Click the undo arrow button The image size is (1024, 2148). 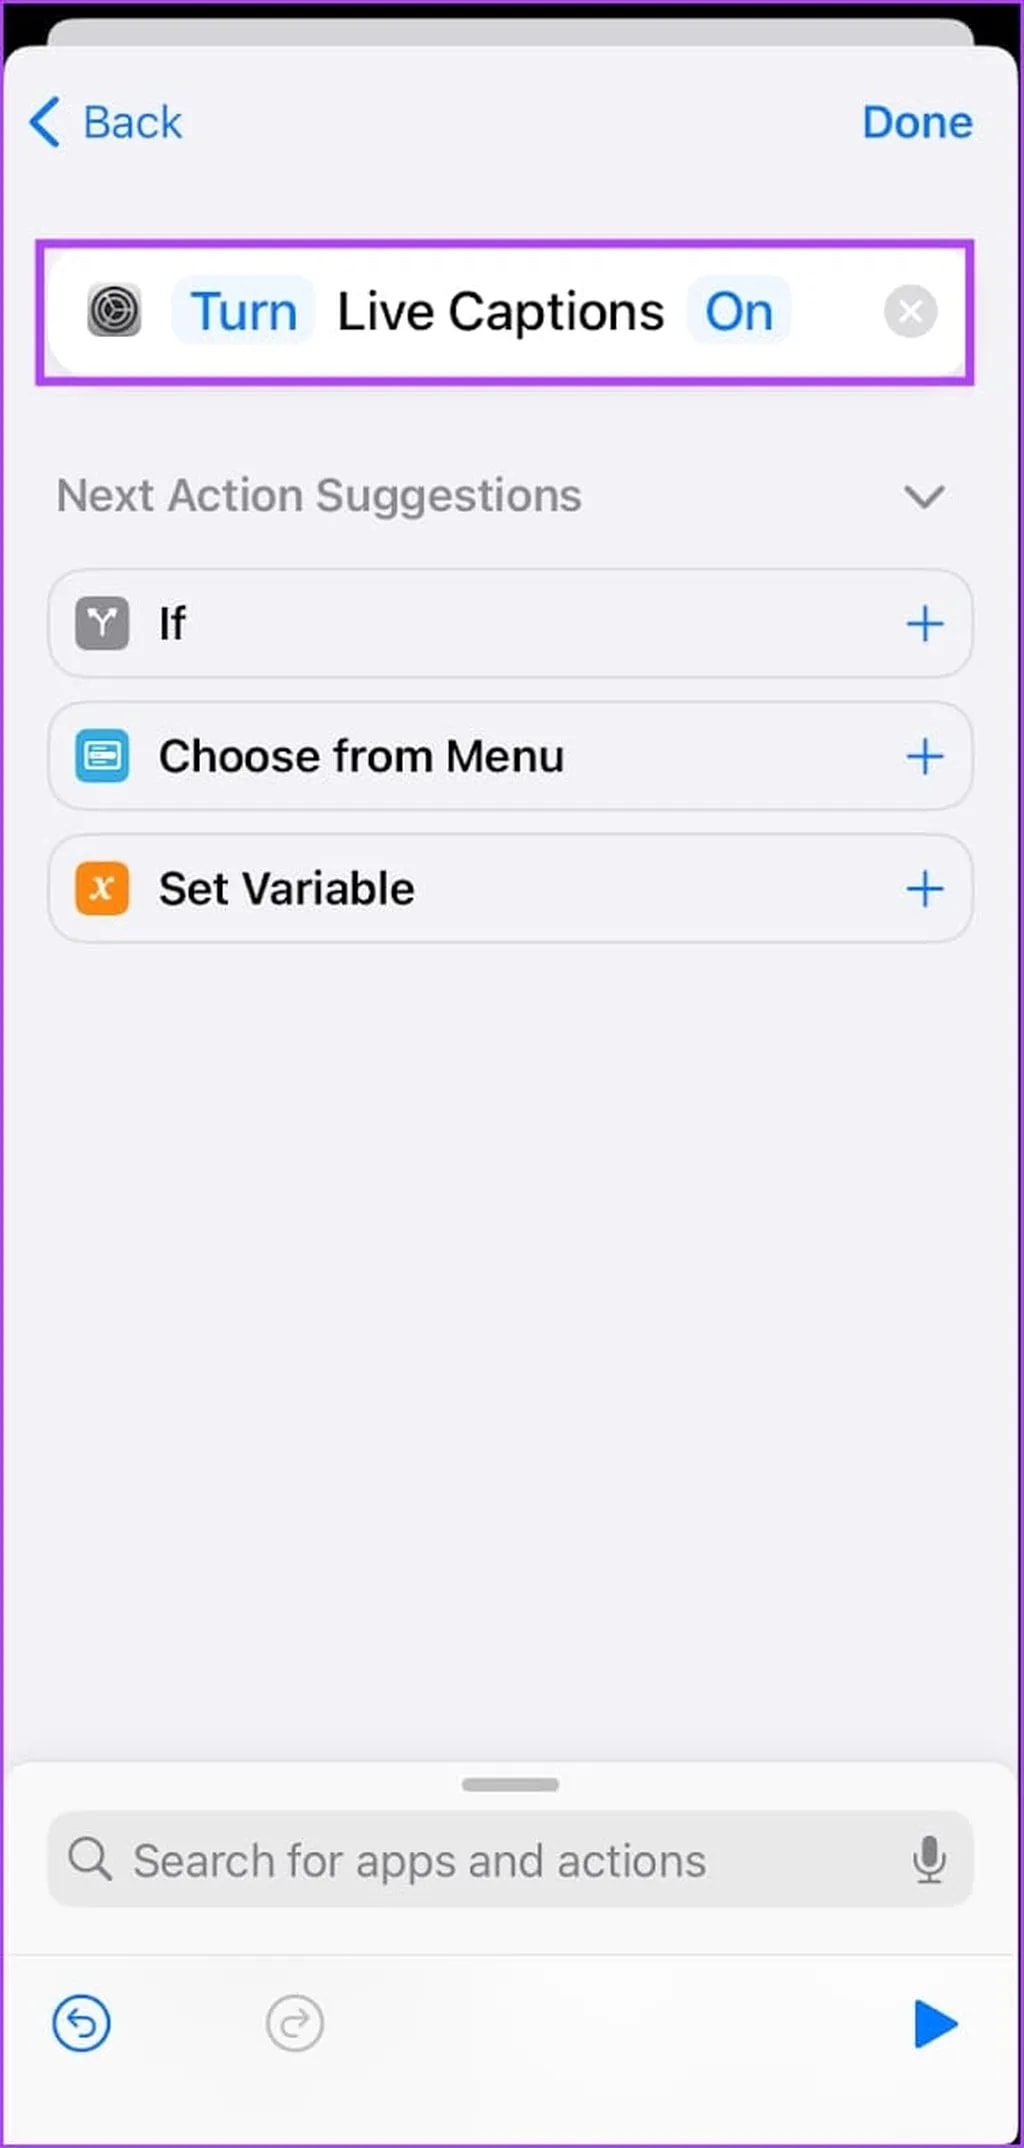coord(81,2023)
